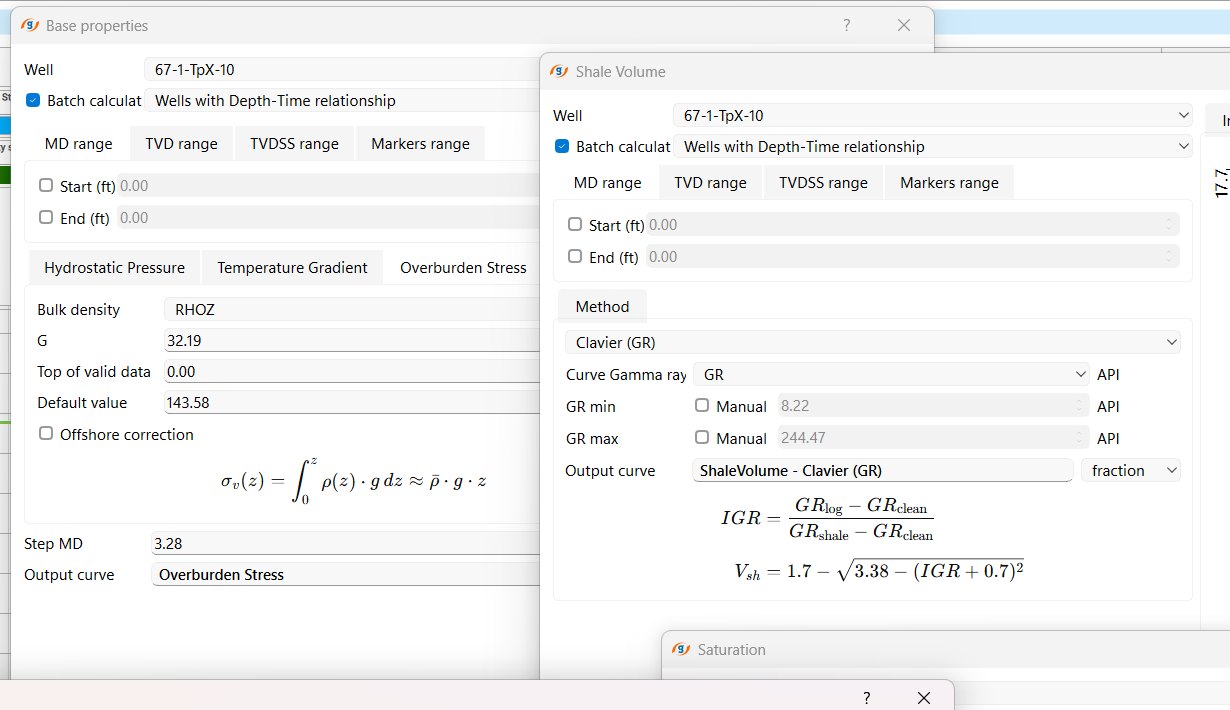Click the help question mark at bottom dialog
Screen dimensions: 1230x710
(x=866, y=698)
